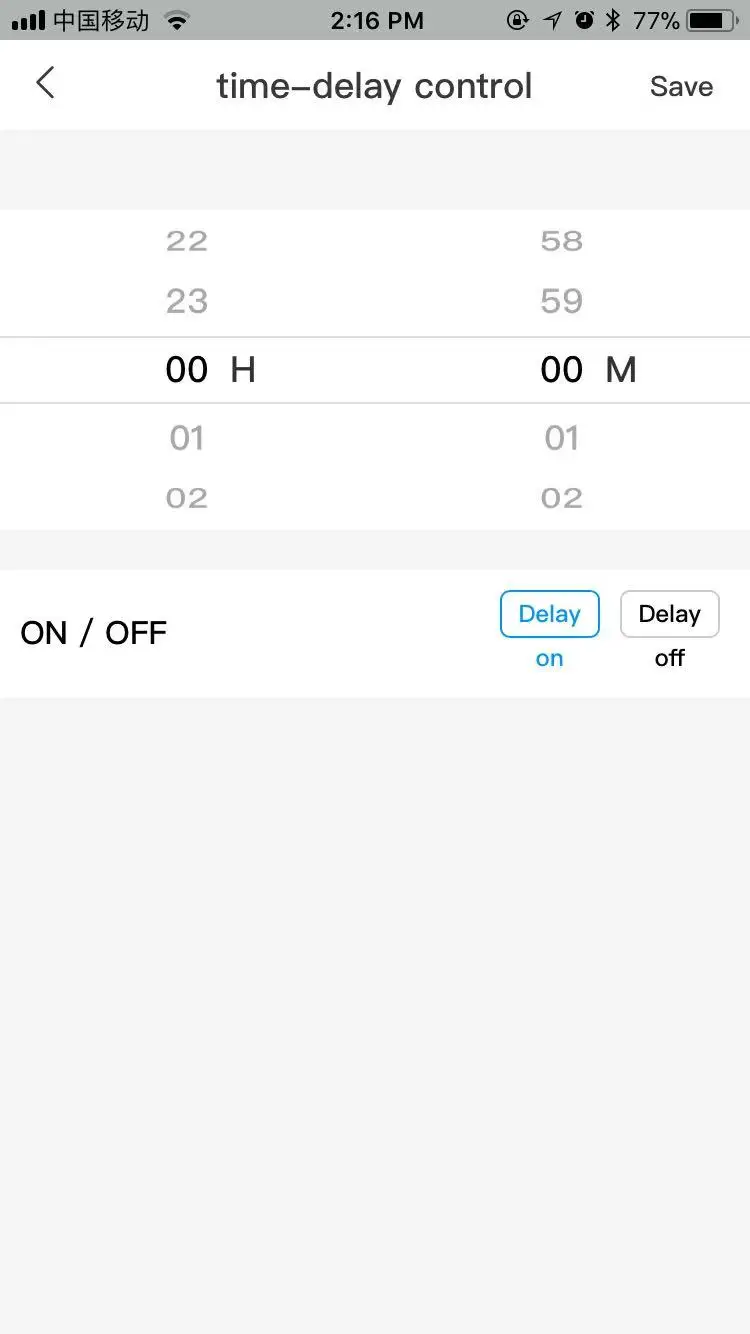Viewport: 750px width, 1334px height.
Task: Pick minute 59 in minutes wheel
Action: click(561, 301)
